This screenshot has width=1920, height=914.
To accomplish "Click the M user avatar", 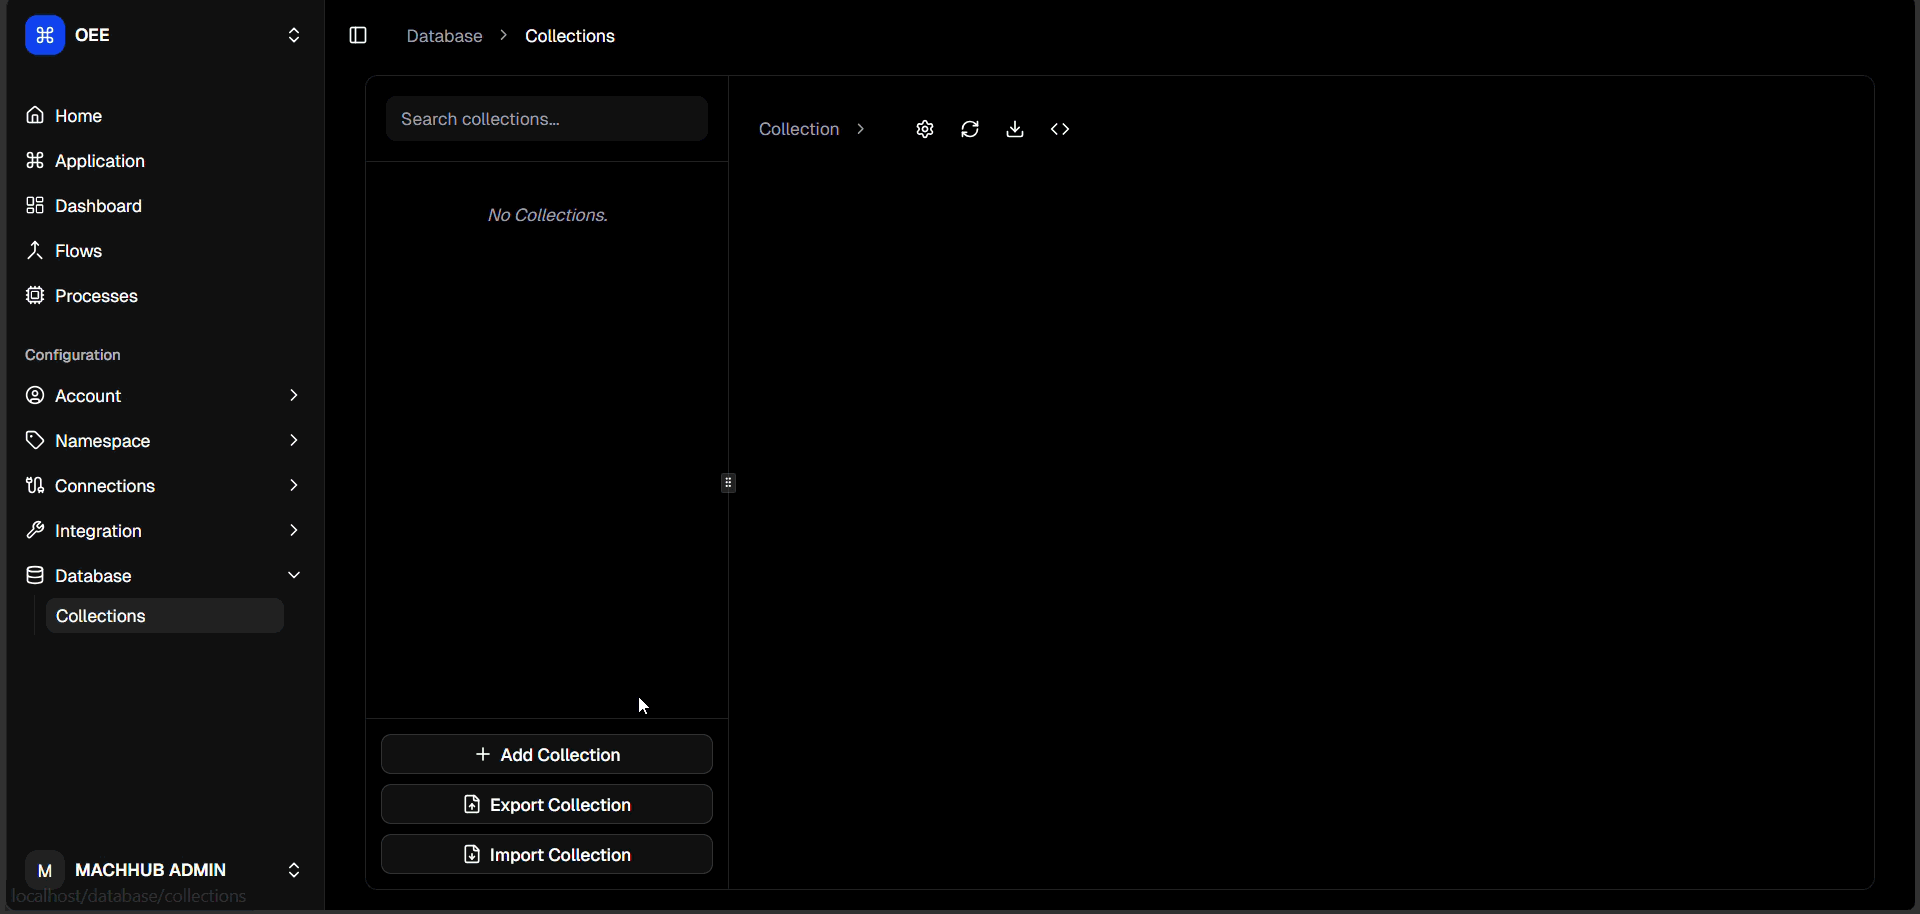I will point(45,870).
